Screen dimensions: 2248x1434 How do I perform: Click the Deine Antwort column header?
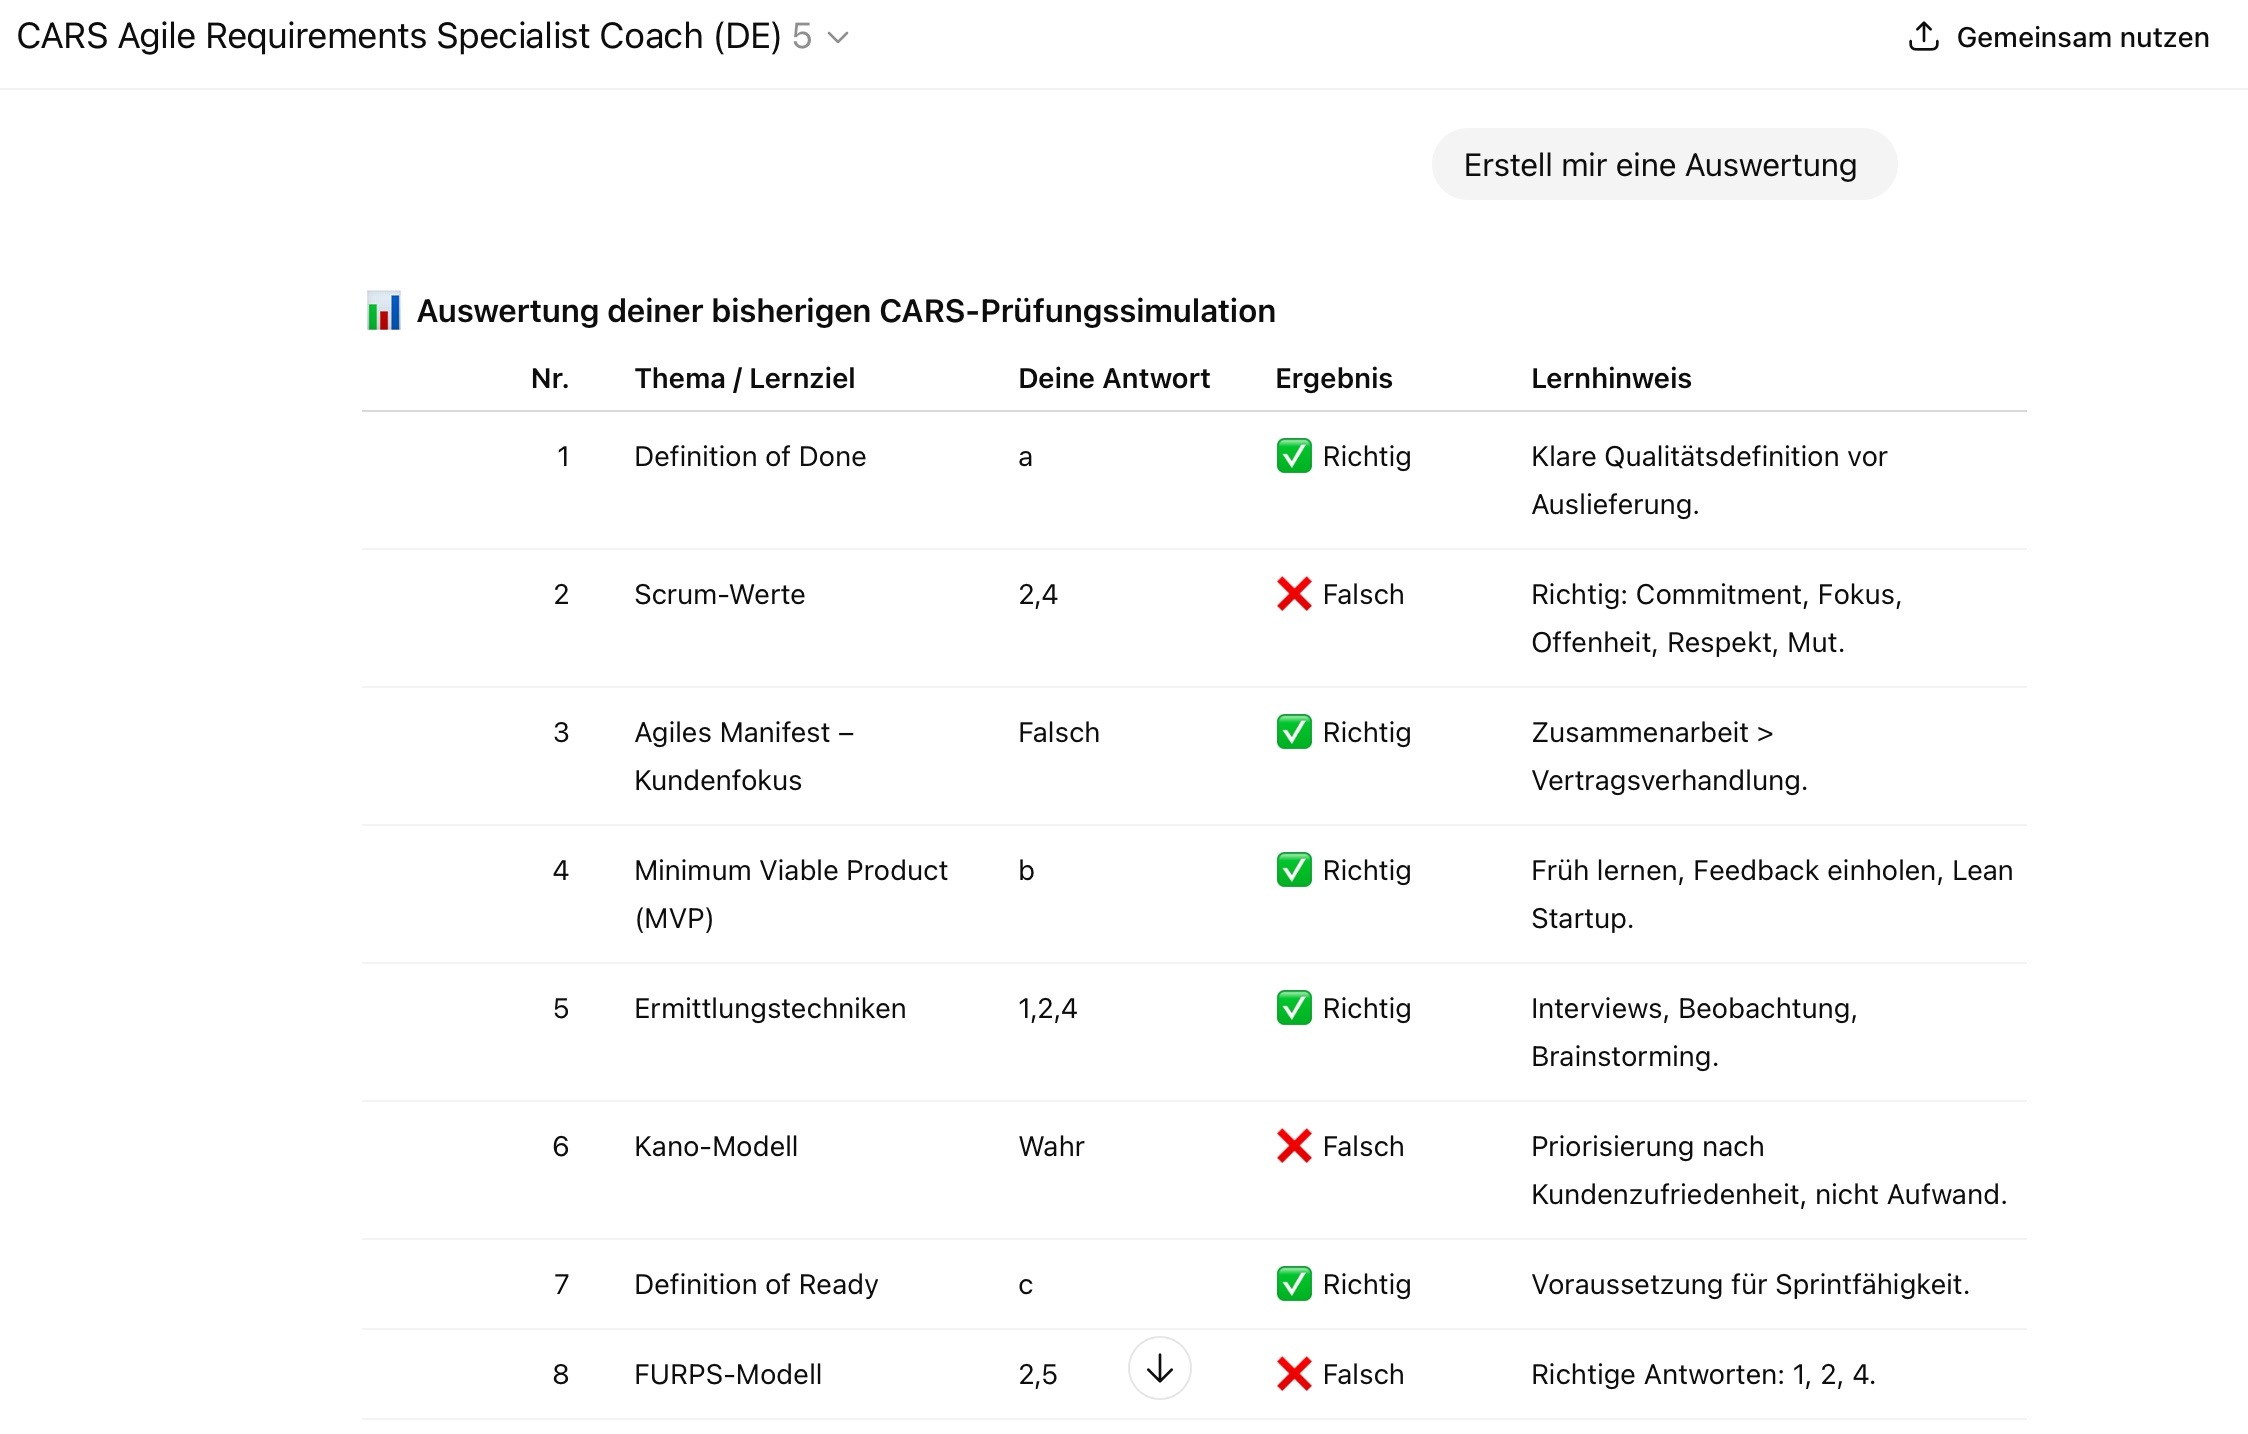coord(1113,378)
